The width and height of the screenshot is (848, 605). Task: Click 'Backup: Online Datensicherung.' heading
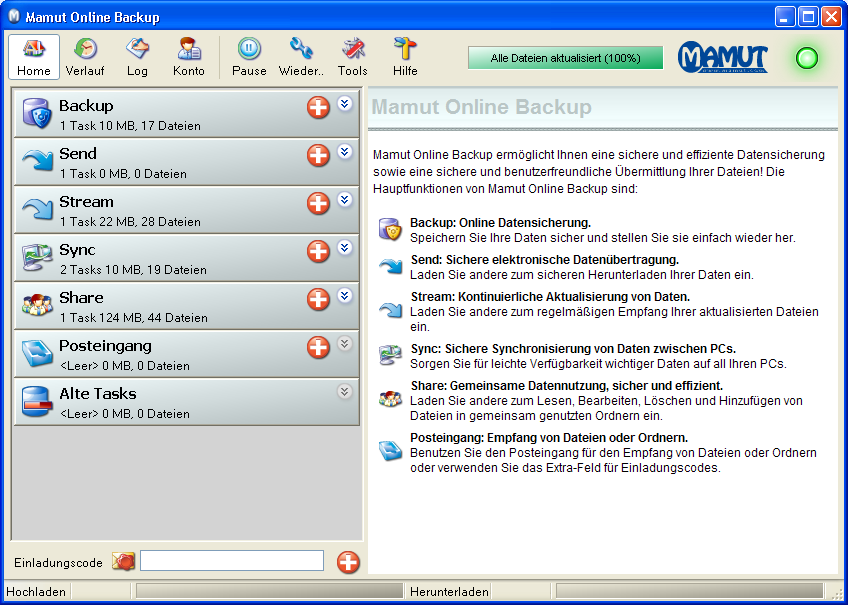coord(500,223)
